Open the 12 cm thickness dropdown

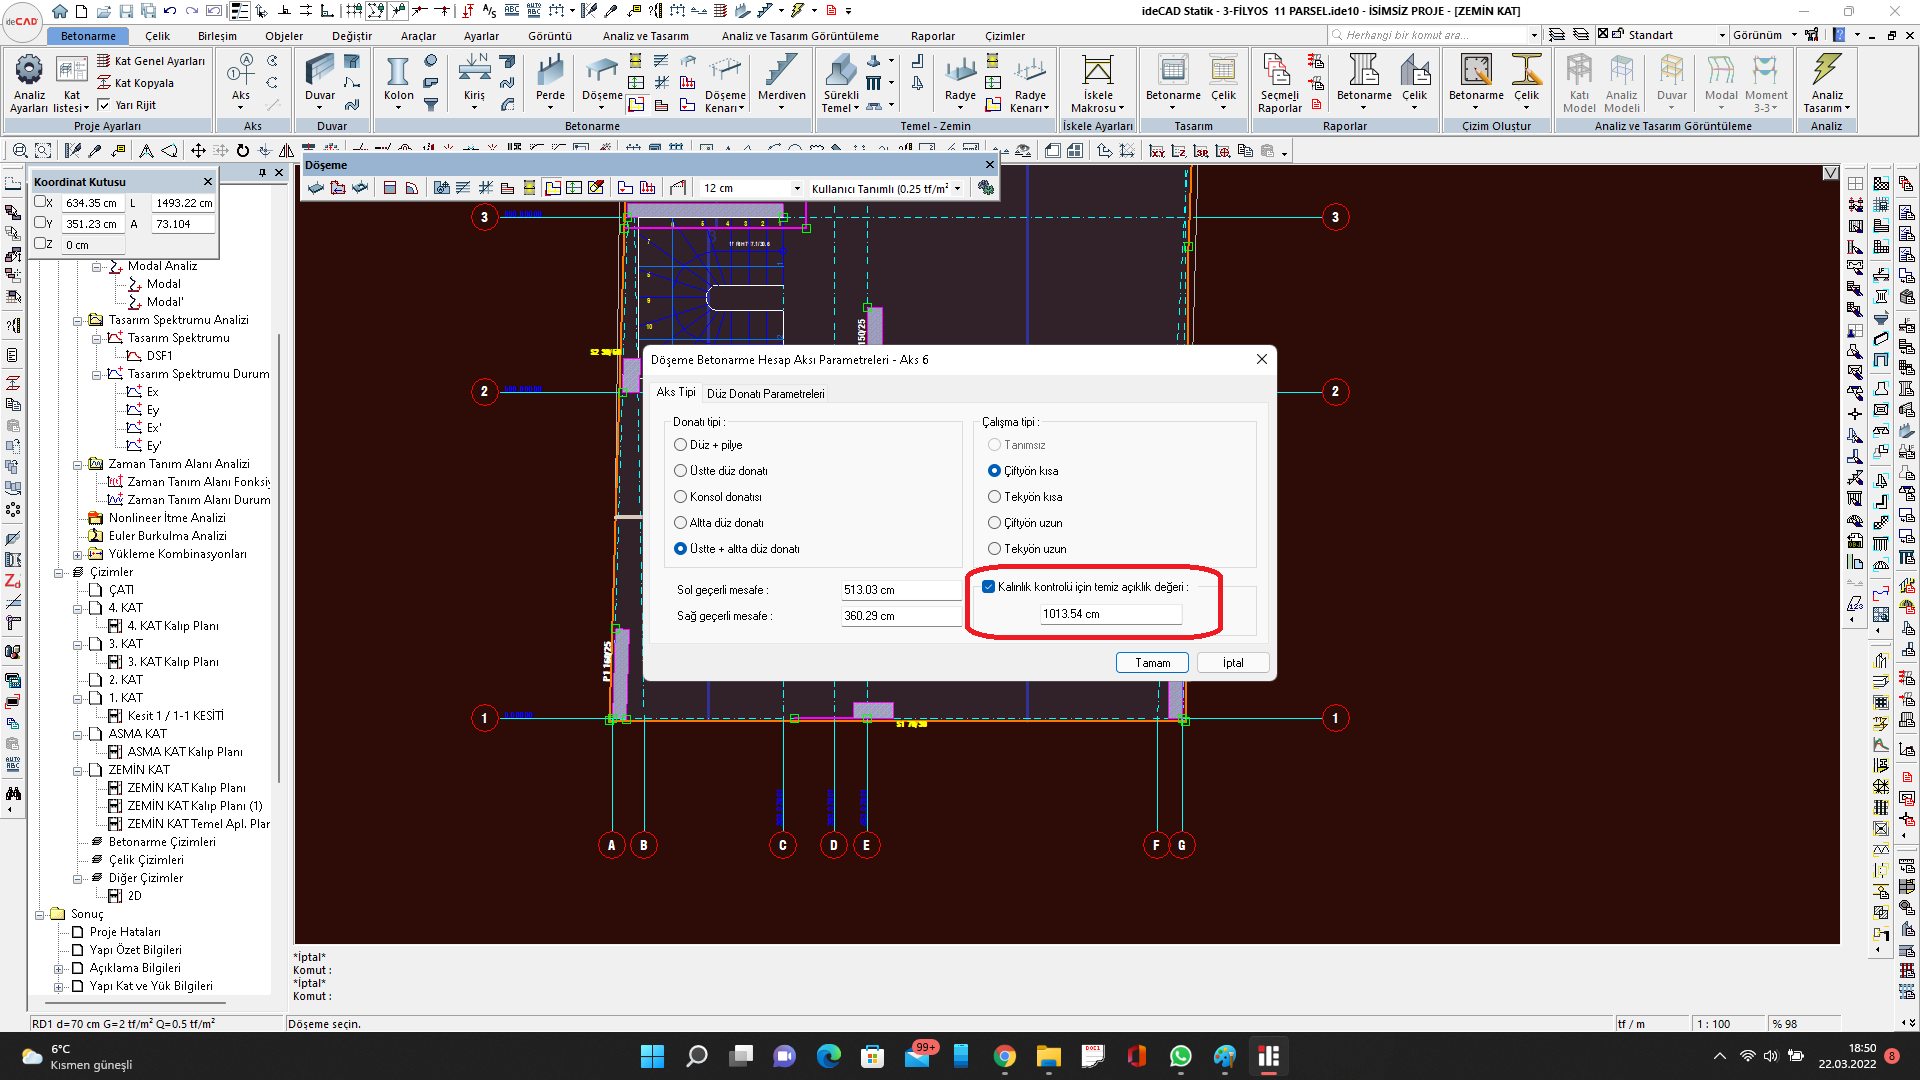(797, 188)
